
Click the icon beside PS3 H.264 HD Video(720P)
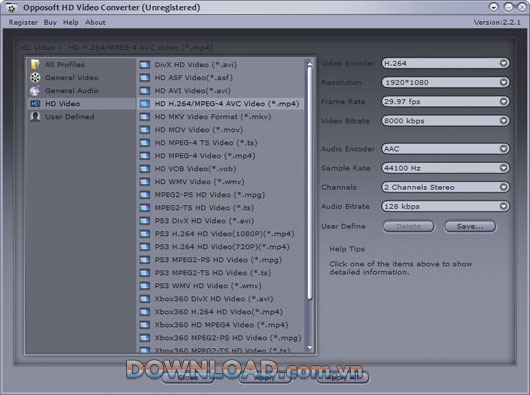tap(145, 247)
